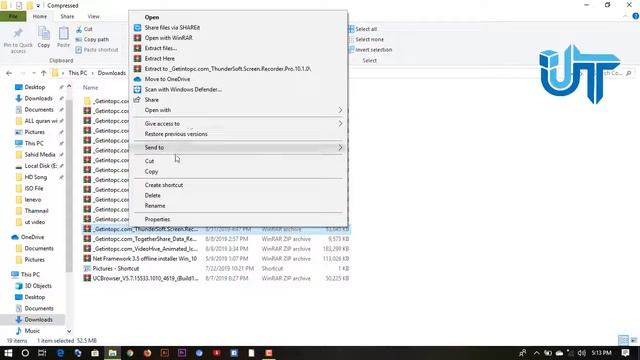Click Downloads in the address breadcrumb
The height and width of the screenshot is (360, 640).
coord(111,73)
